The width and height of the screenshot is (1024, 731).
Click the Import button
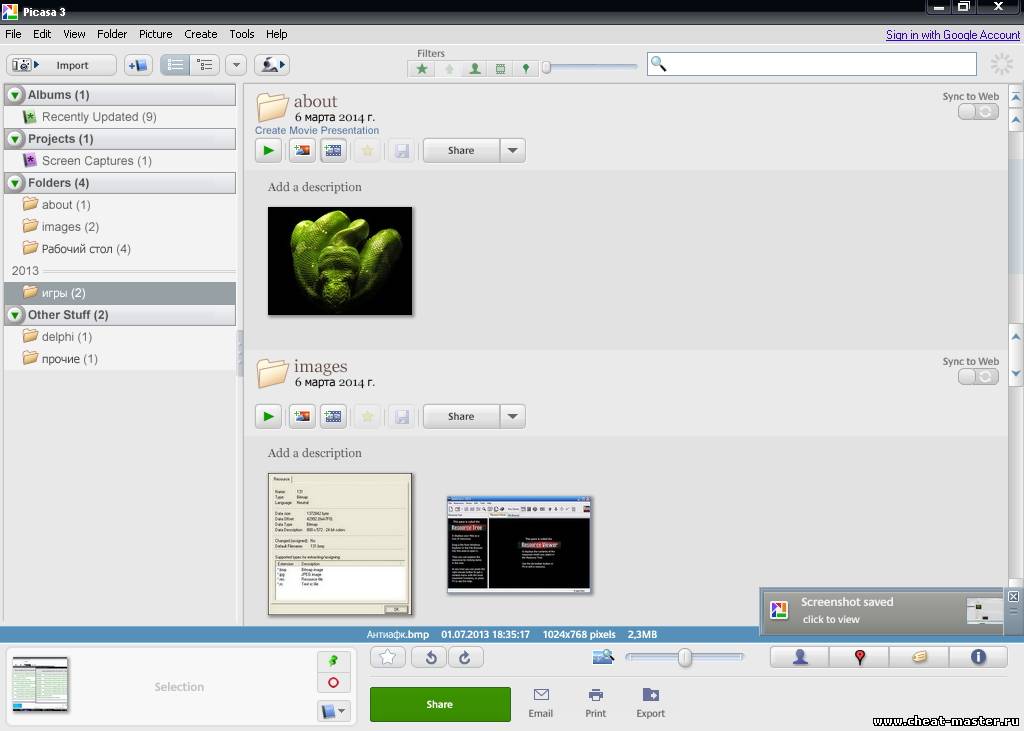point(62,65)
